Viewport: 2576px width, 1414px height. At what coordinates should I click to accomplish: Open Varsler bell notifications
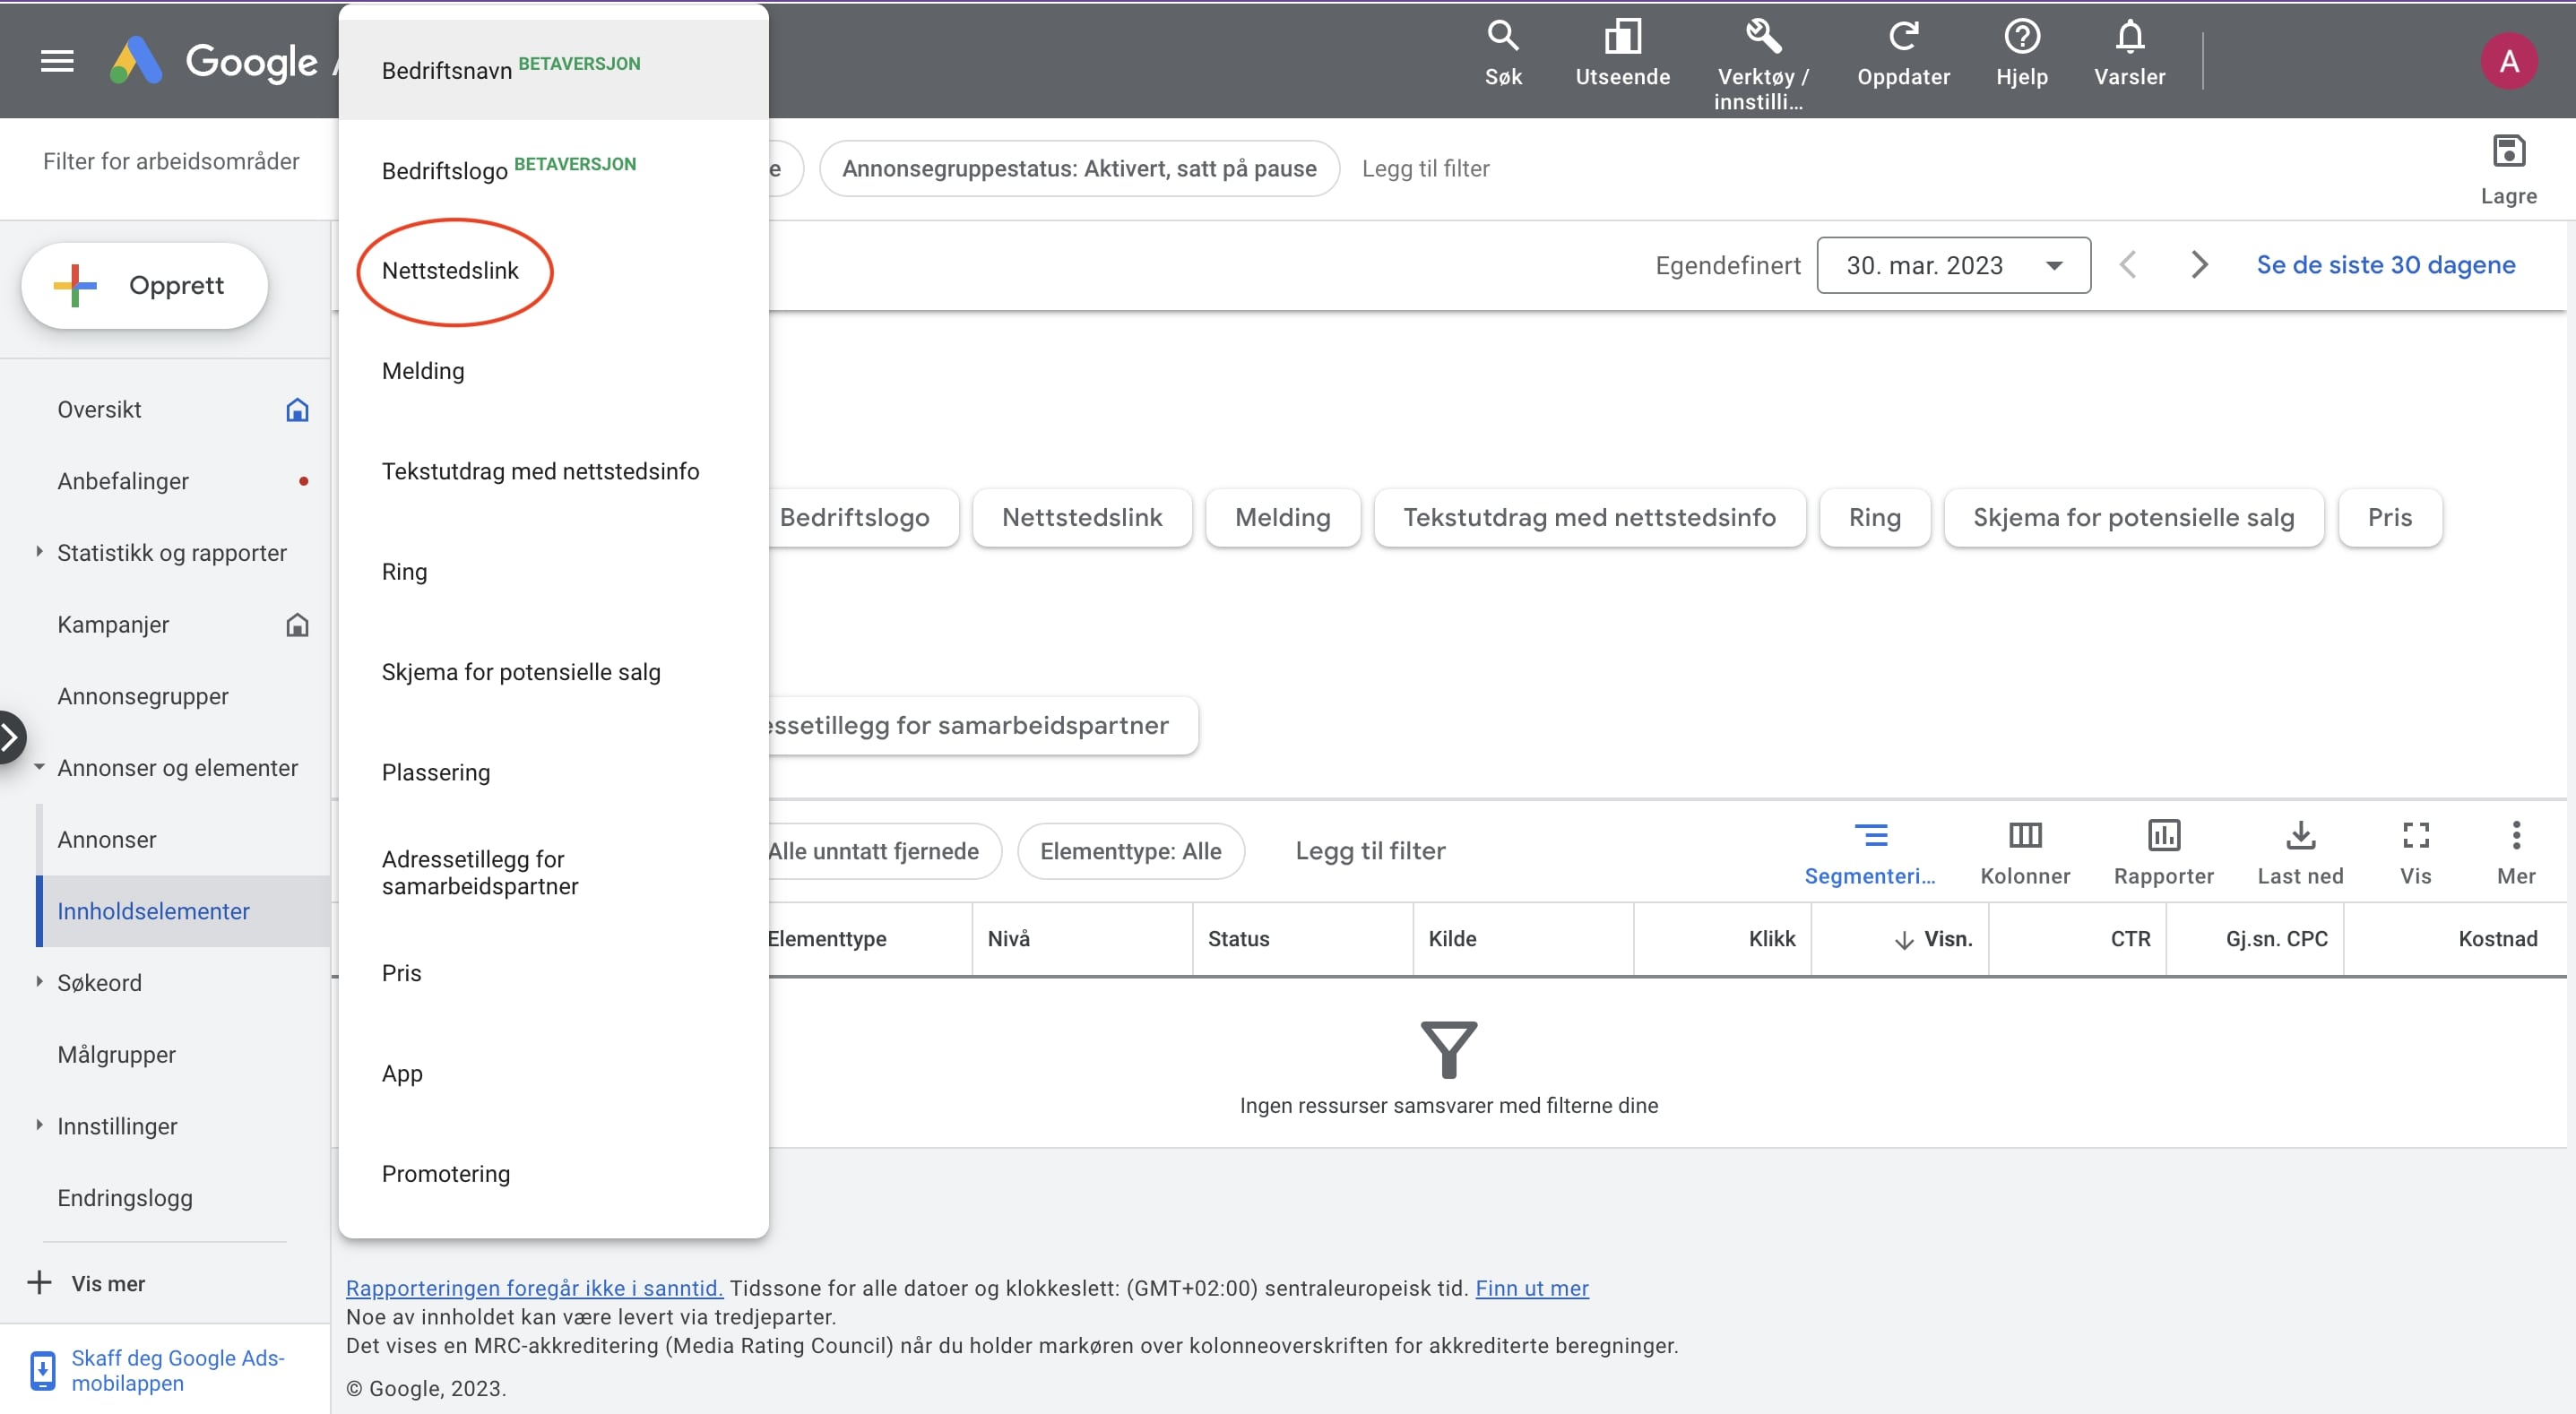(2129, 37)
